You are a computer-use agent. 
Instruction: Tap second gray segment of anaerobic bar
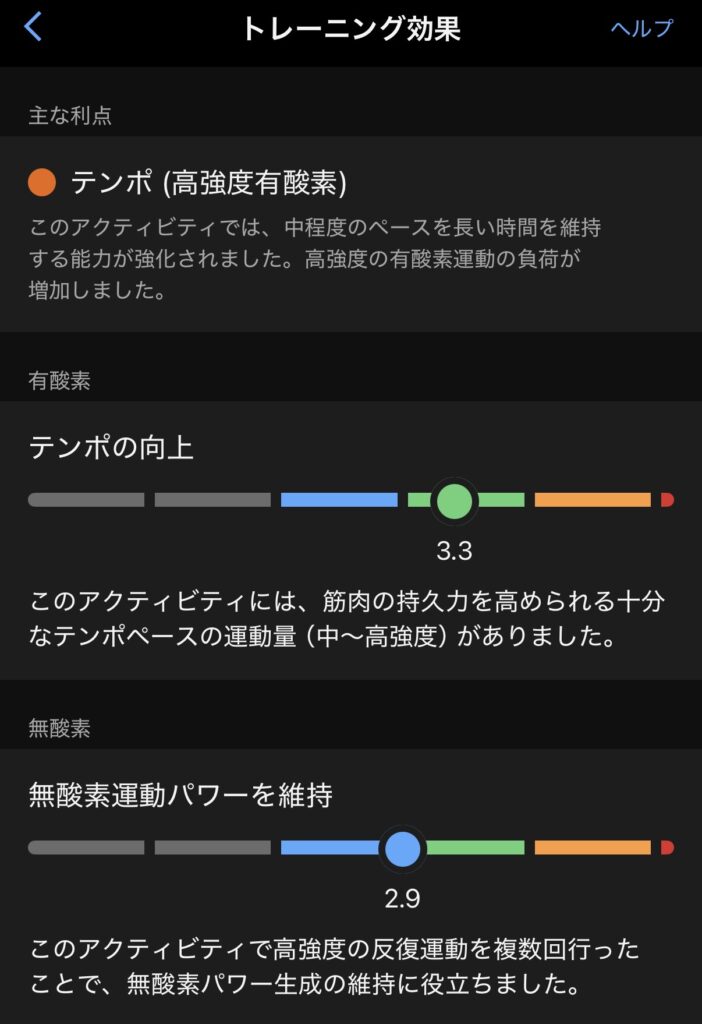click(212, 848)
